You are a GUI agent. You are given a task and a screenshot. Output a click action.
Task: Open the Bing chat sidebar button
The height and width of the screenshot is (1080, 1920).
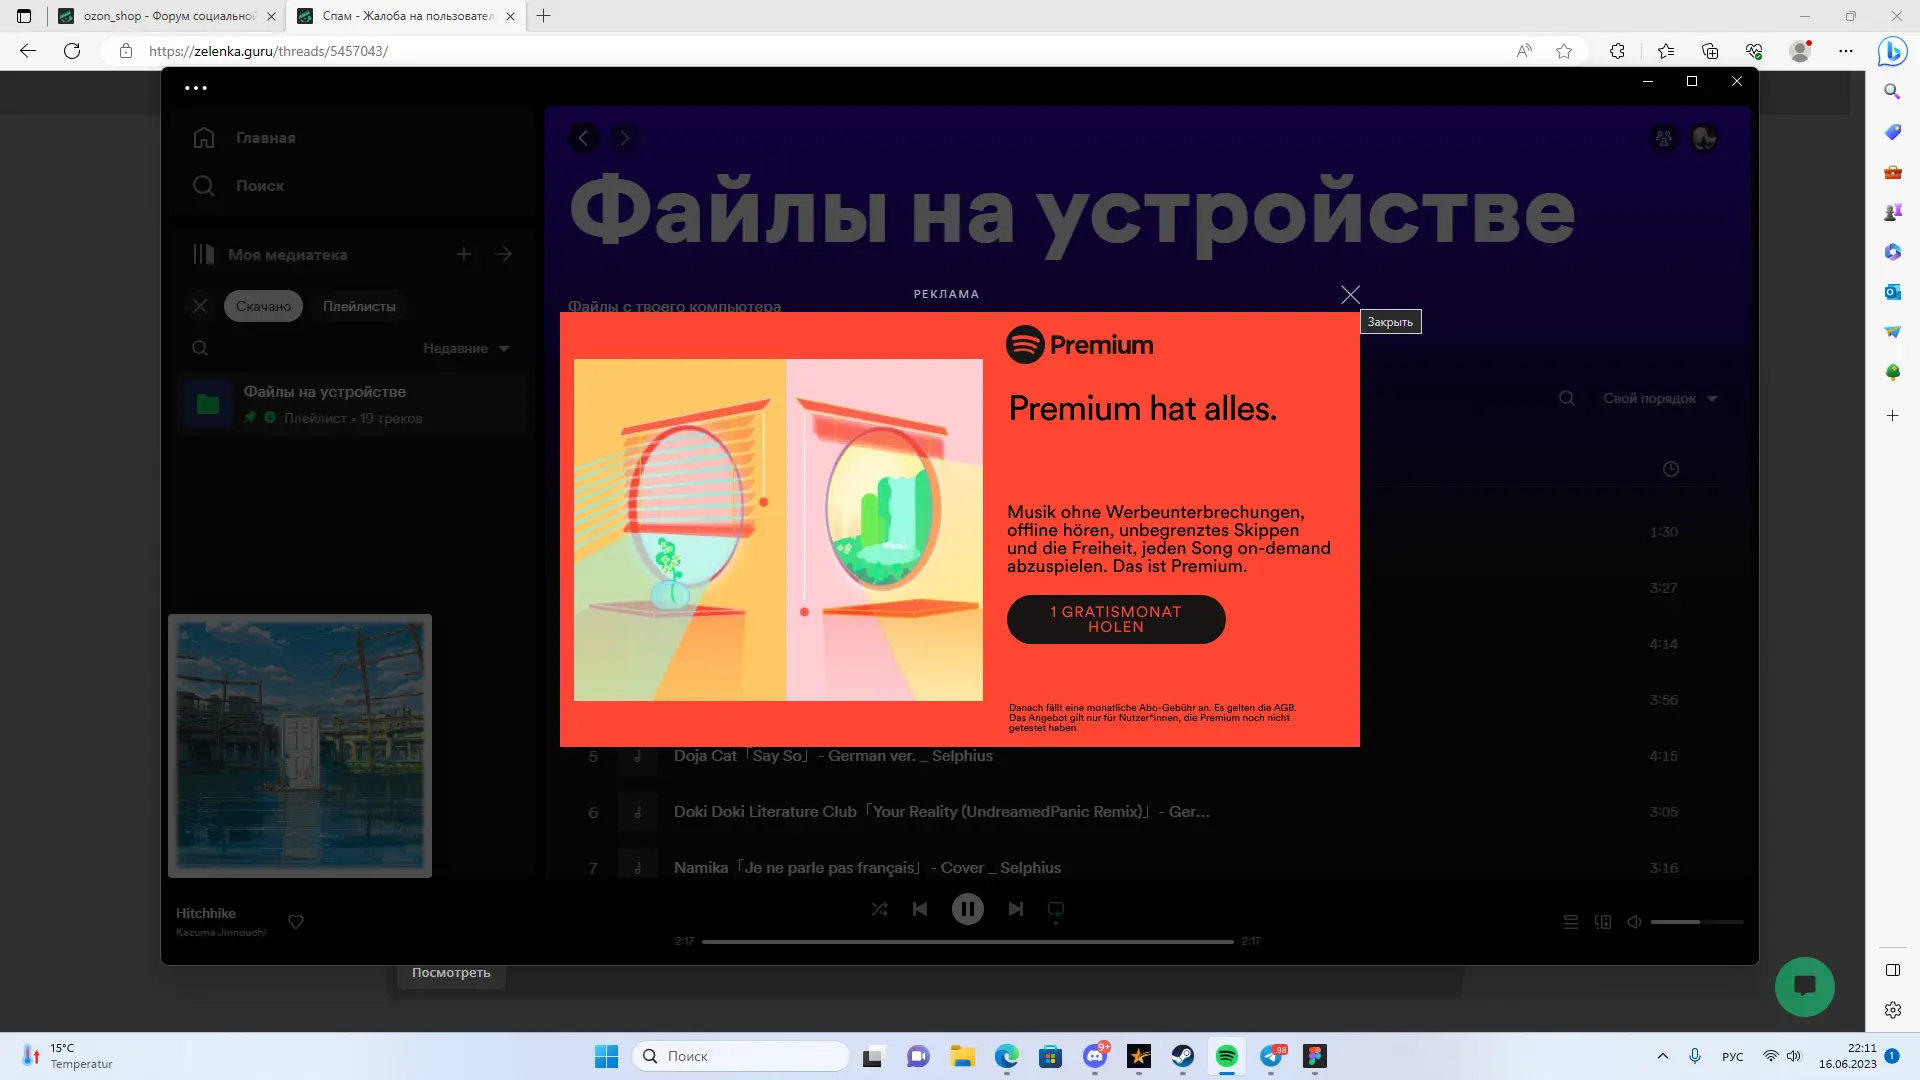[1892, 51]
